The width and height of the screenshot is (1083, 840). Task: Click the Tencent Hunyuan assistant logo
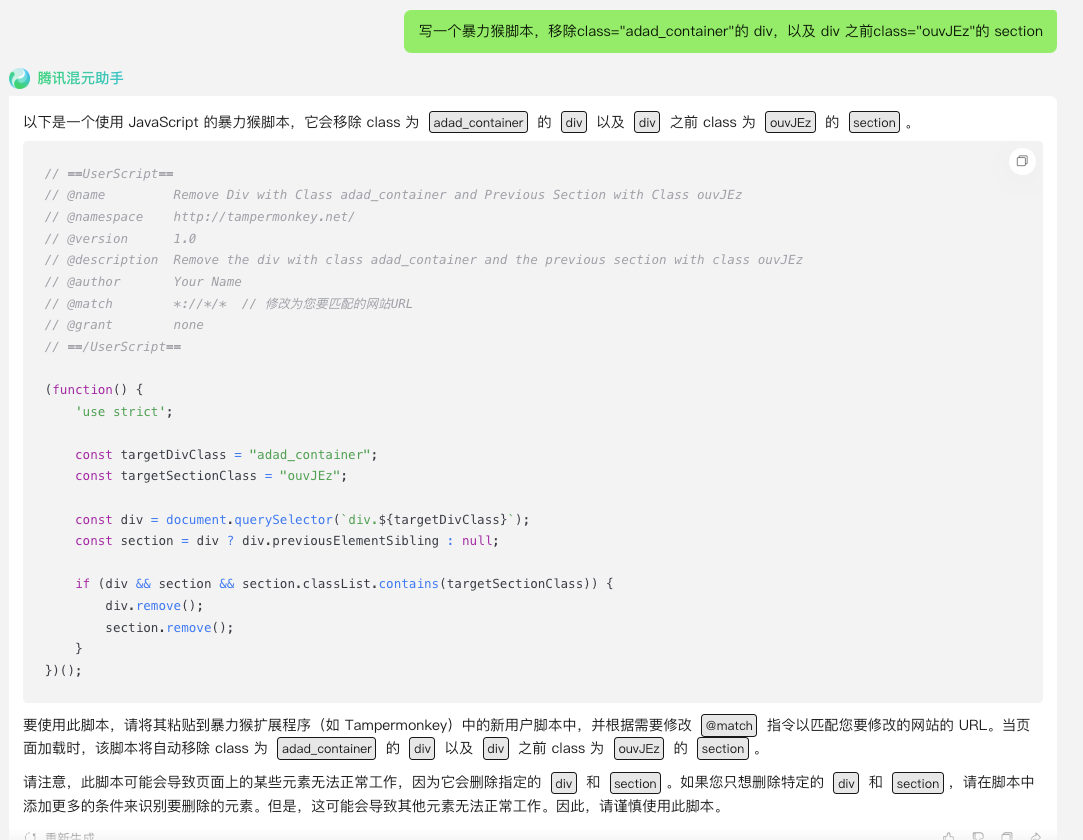[x=19, y=78]
